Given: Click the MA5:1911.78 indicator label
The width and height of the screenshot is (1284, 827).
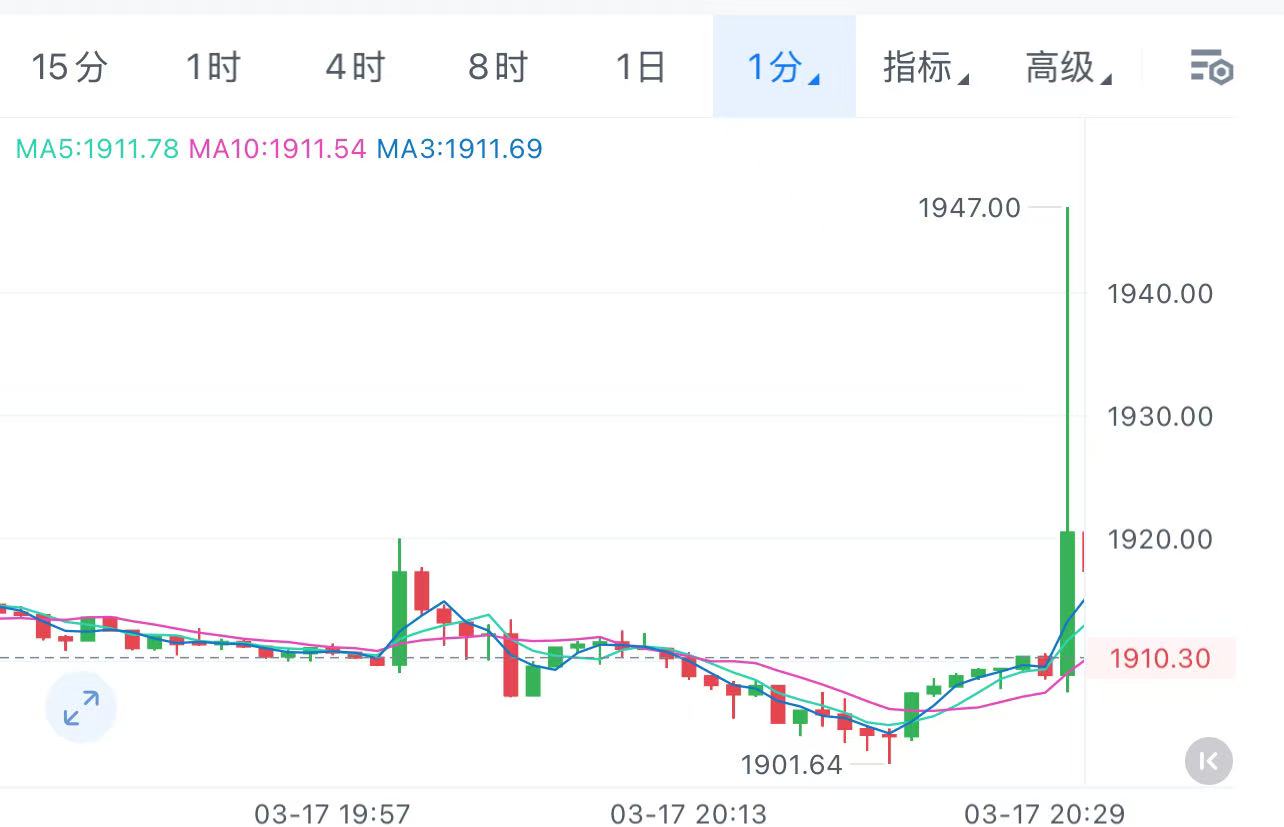Looking at the screenshot, I should coord(97,149).
